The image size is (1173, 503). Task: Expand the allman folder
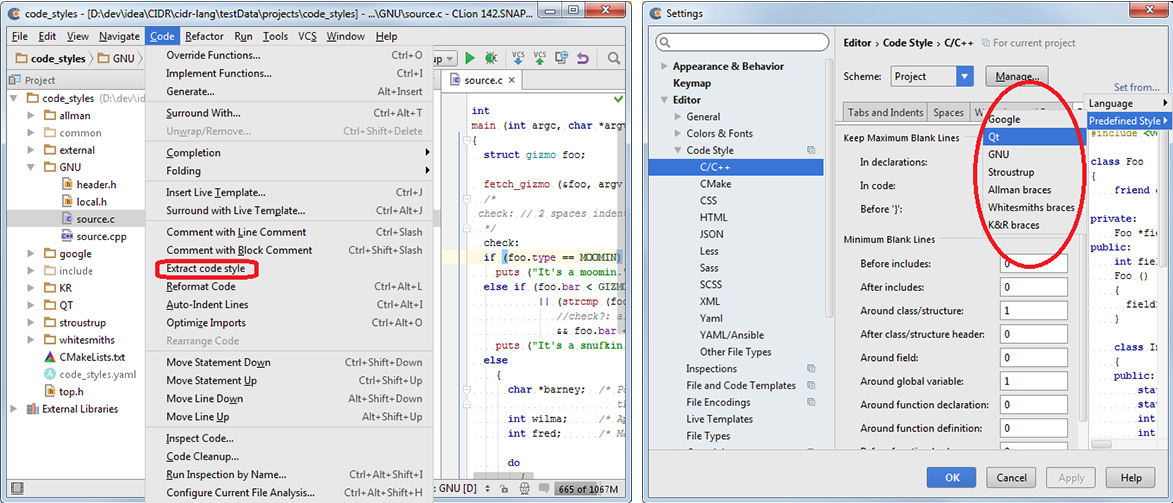tap(31, 115)
